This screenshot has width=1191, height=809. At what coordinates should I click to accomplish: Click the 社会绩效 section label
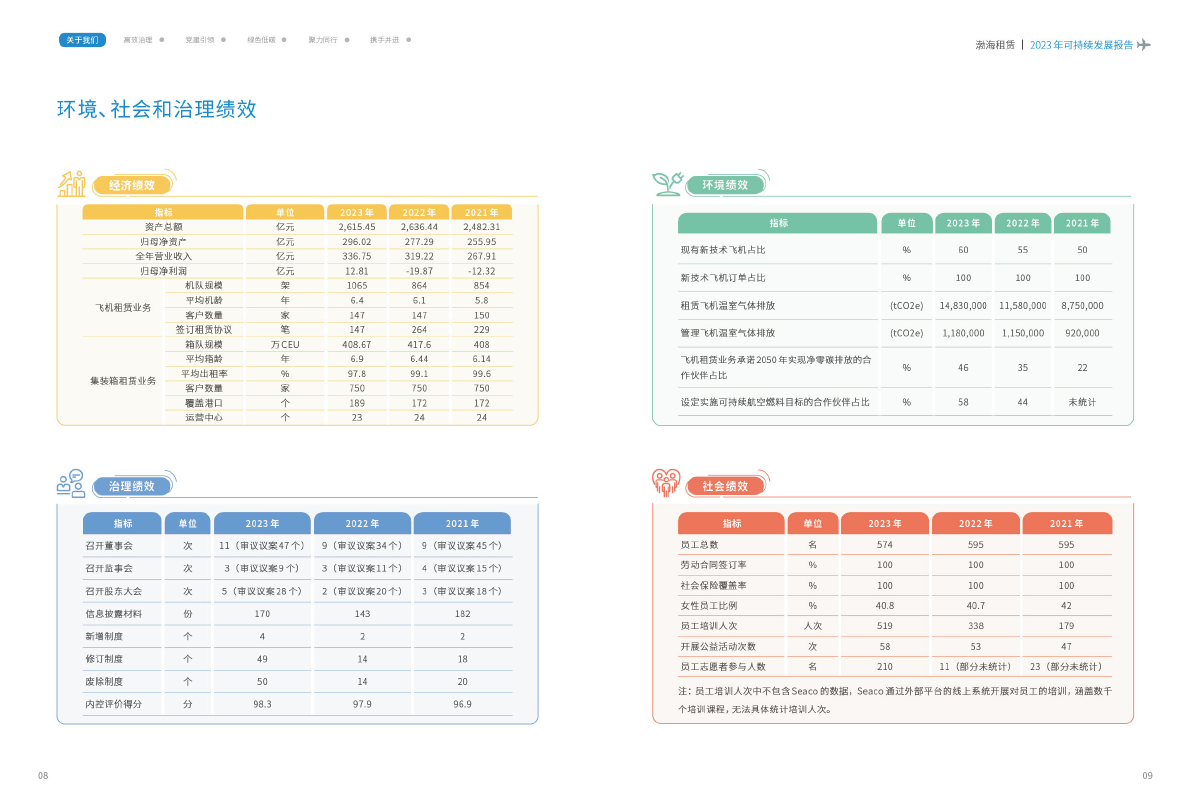725,486
